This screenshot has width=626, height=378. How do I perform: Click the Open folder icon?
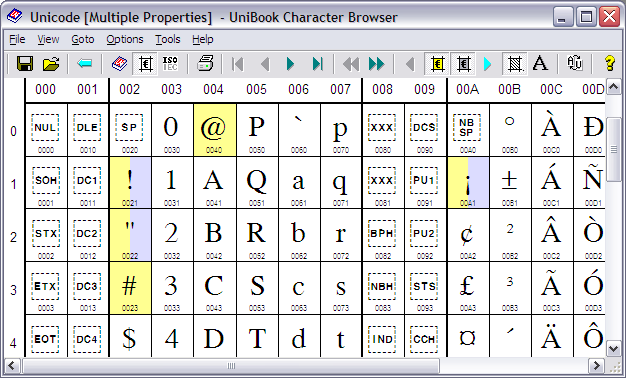point(51,63)
